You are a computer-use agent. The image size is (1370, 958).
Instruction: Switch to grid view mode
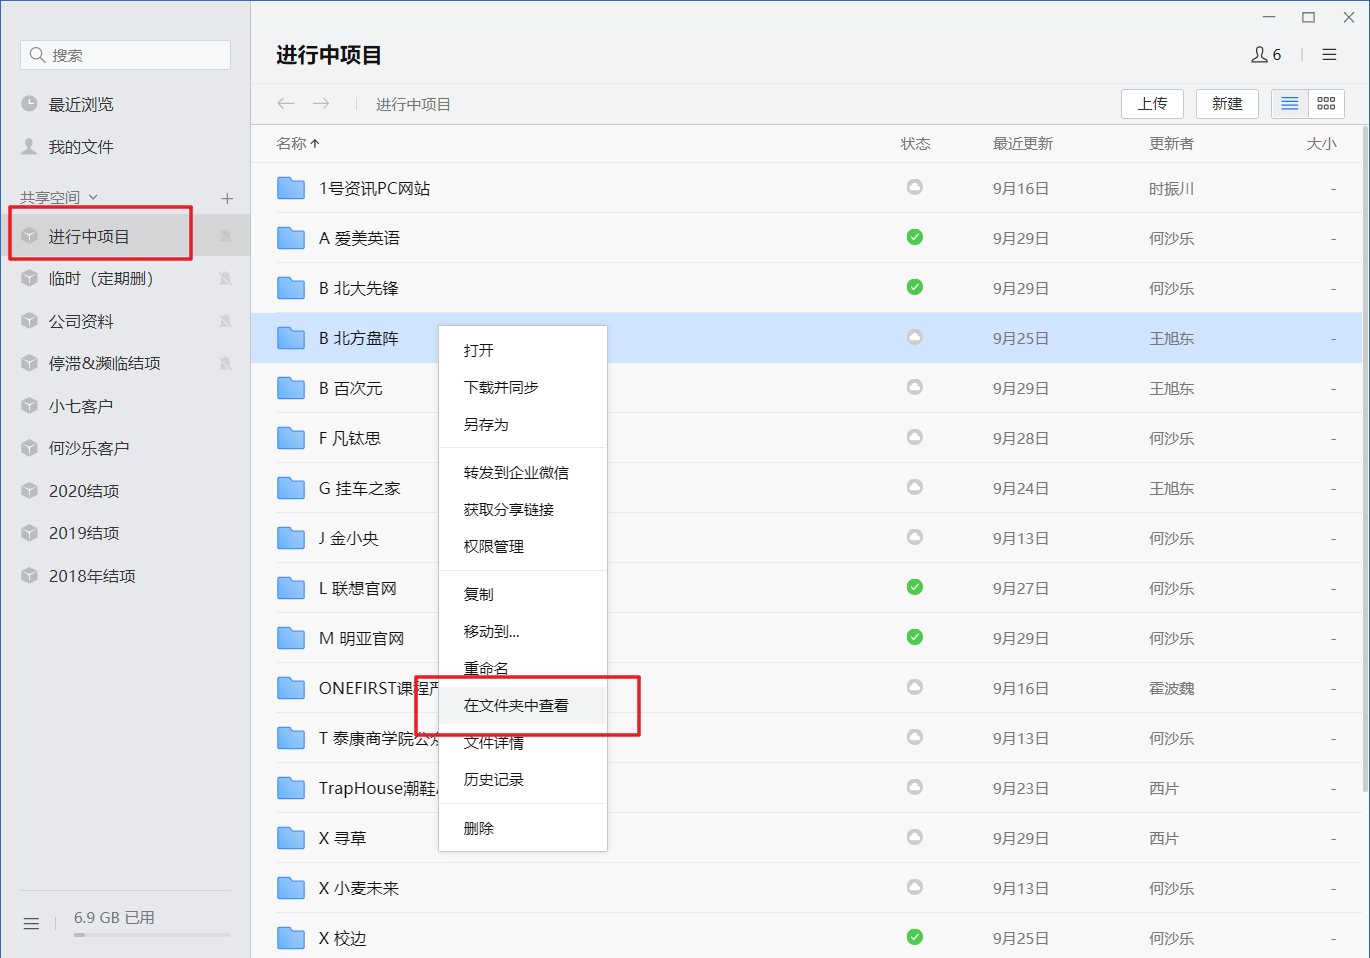click(1326, 104)
